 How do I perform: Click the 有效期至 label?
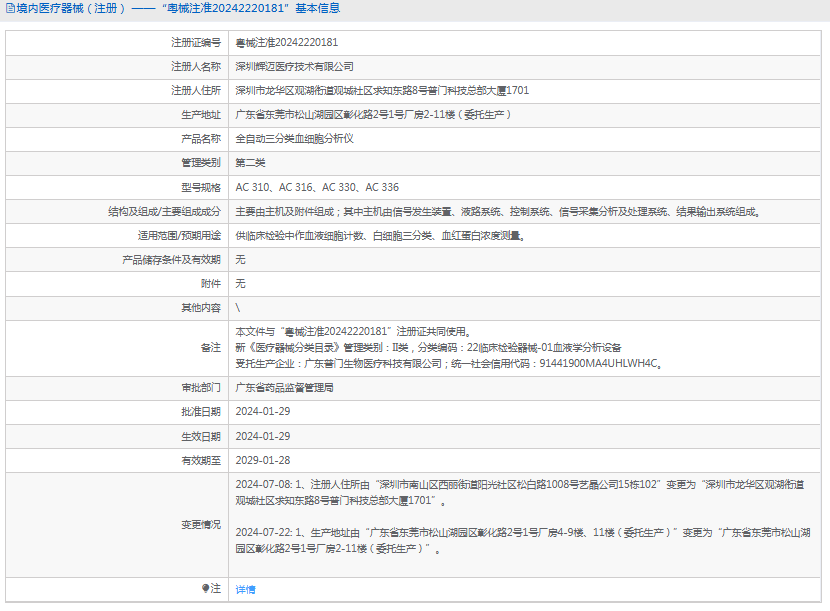coord(201,461)
